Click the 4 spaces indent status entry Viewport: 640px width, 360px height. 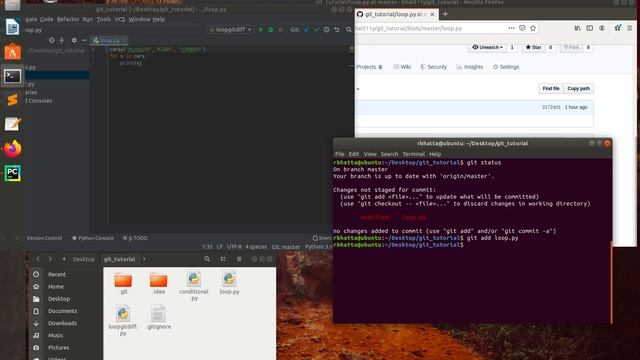coord(256,247)
